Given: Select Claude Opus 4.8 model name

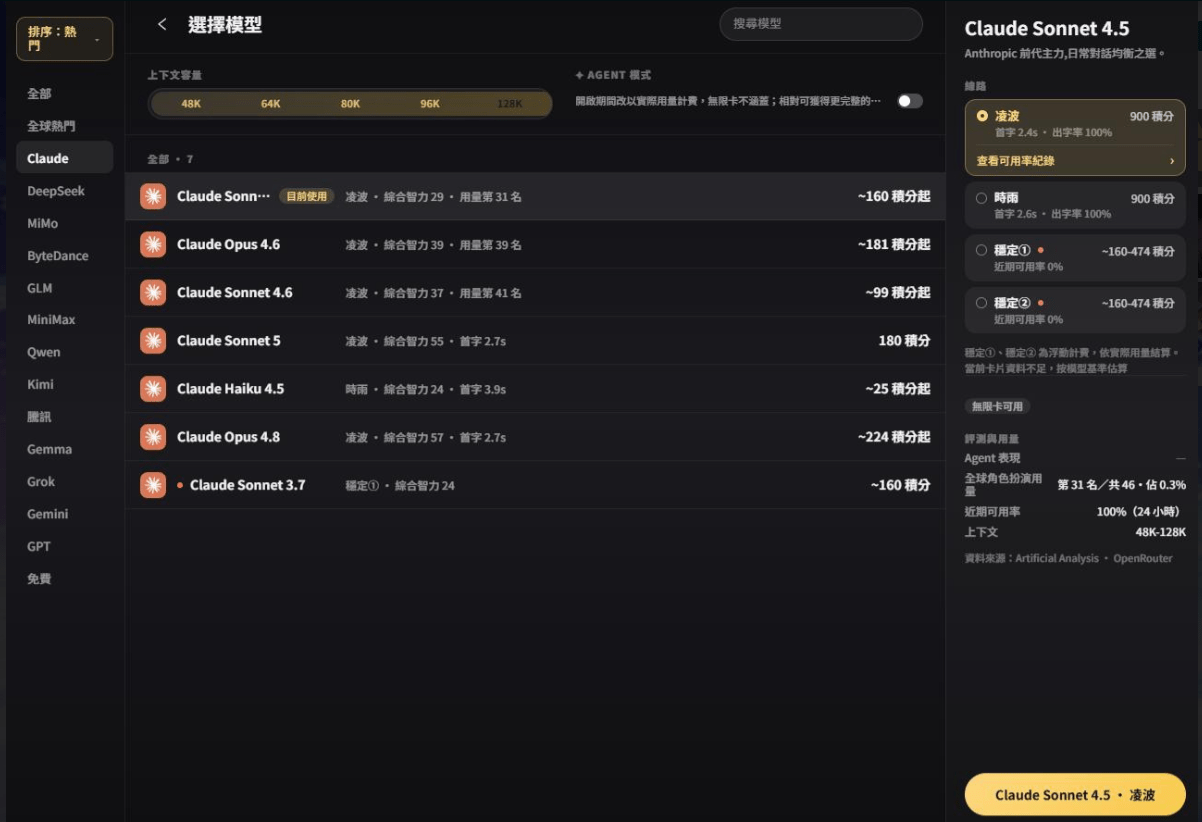Looking at the screenshot, I should 228,436.
